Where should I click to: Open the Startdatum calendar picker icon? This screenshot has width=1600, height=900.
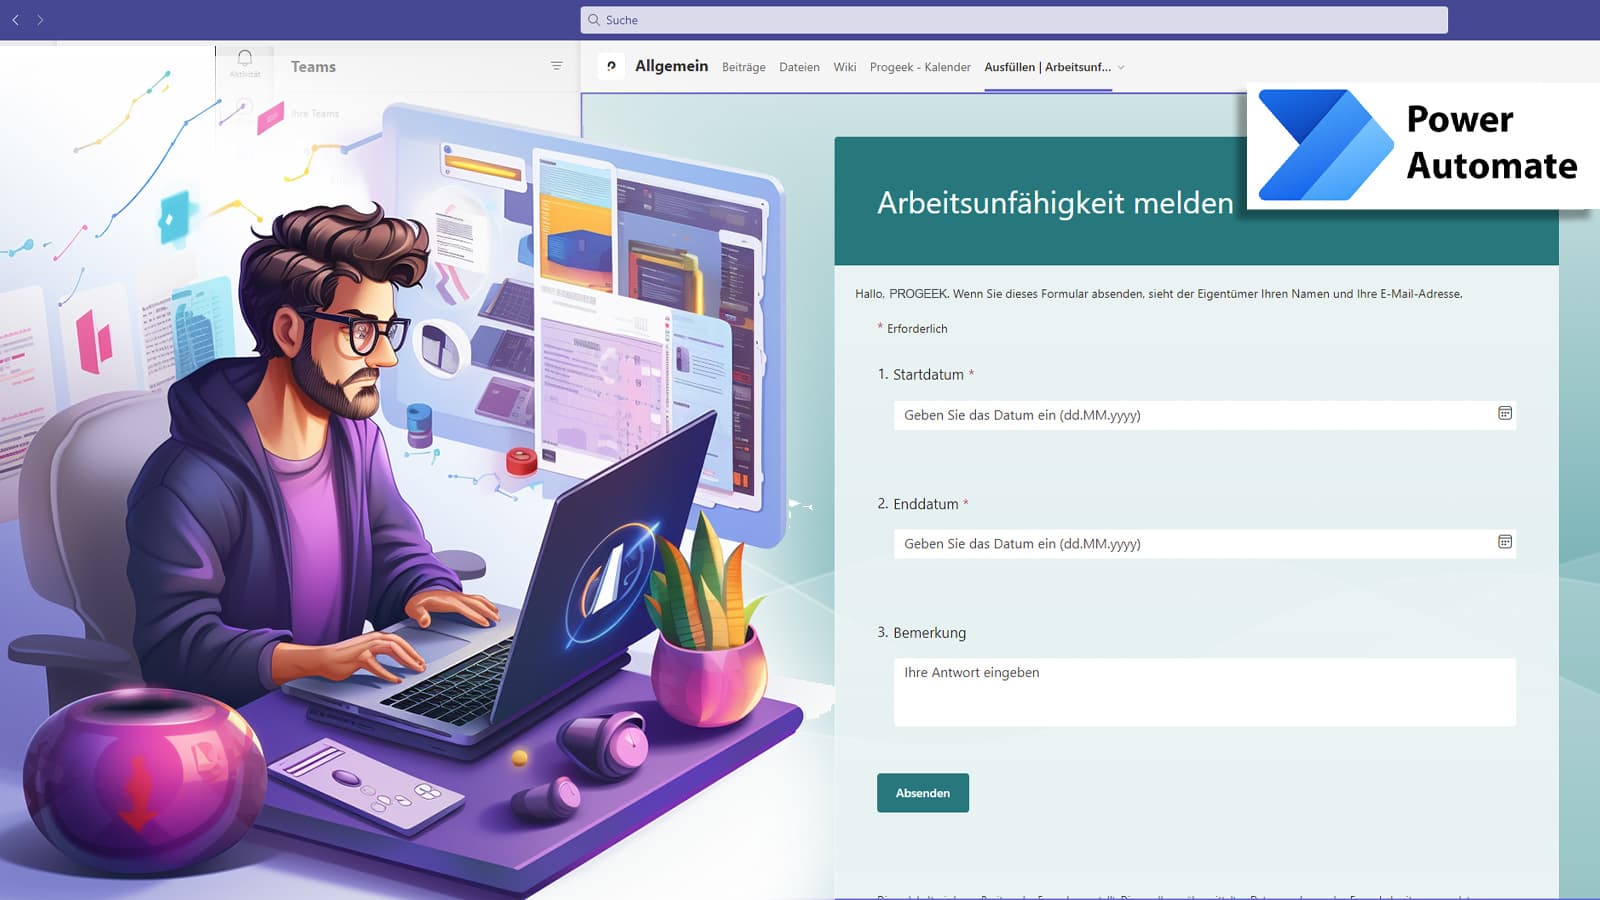[x=1505, y=413]
